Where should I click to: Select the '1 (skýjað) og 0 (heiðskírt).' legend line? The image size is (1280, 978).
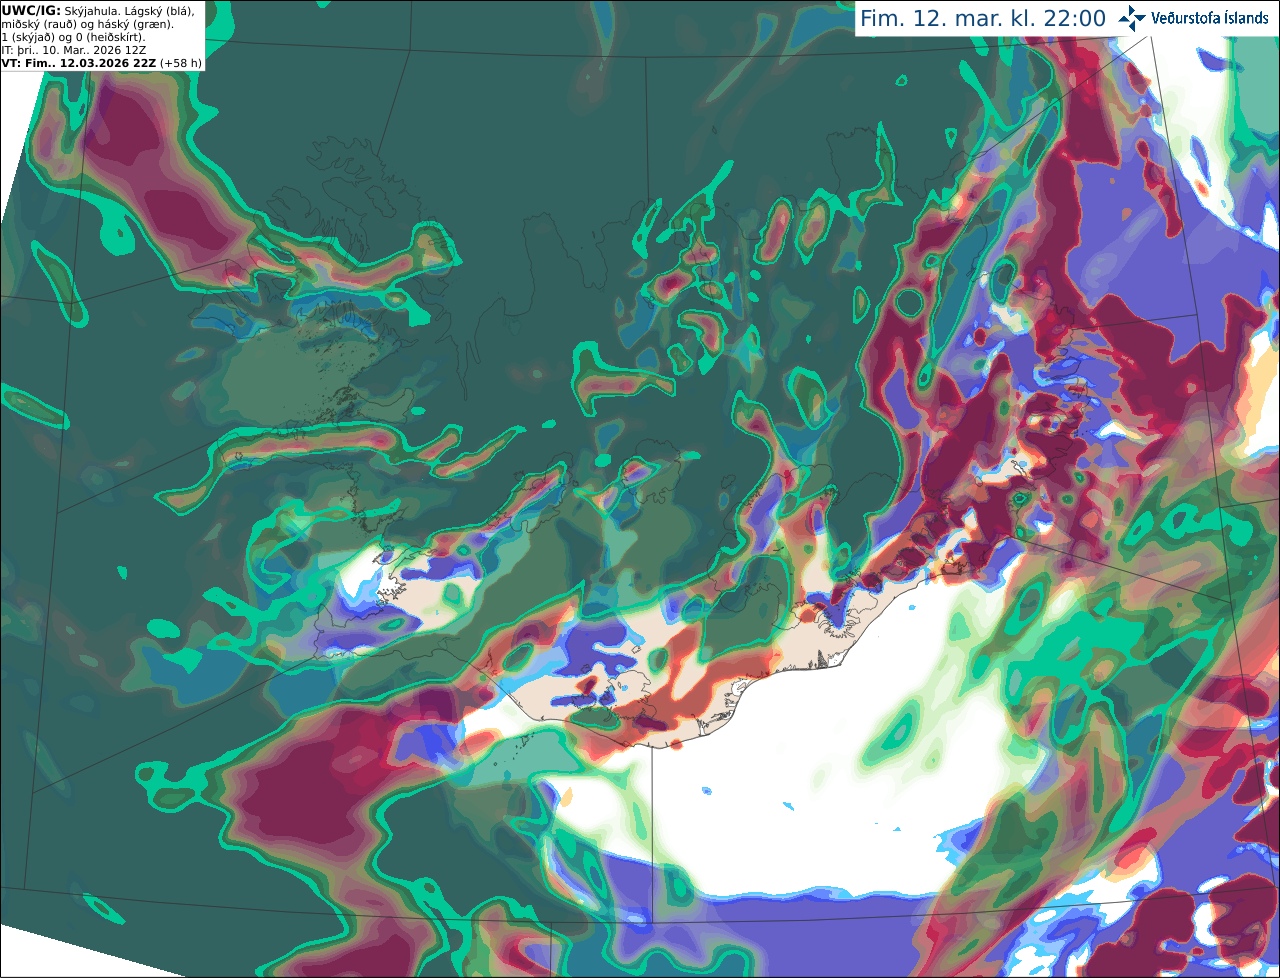[x=73, y=36]
